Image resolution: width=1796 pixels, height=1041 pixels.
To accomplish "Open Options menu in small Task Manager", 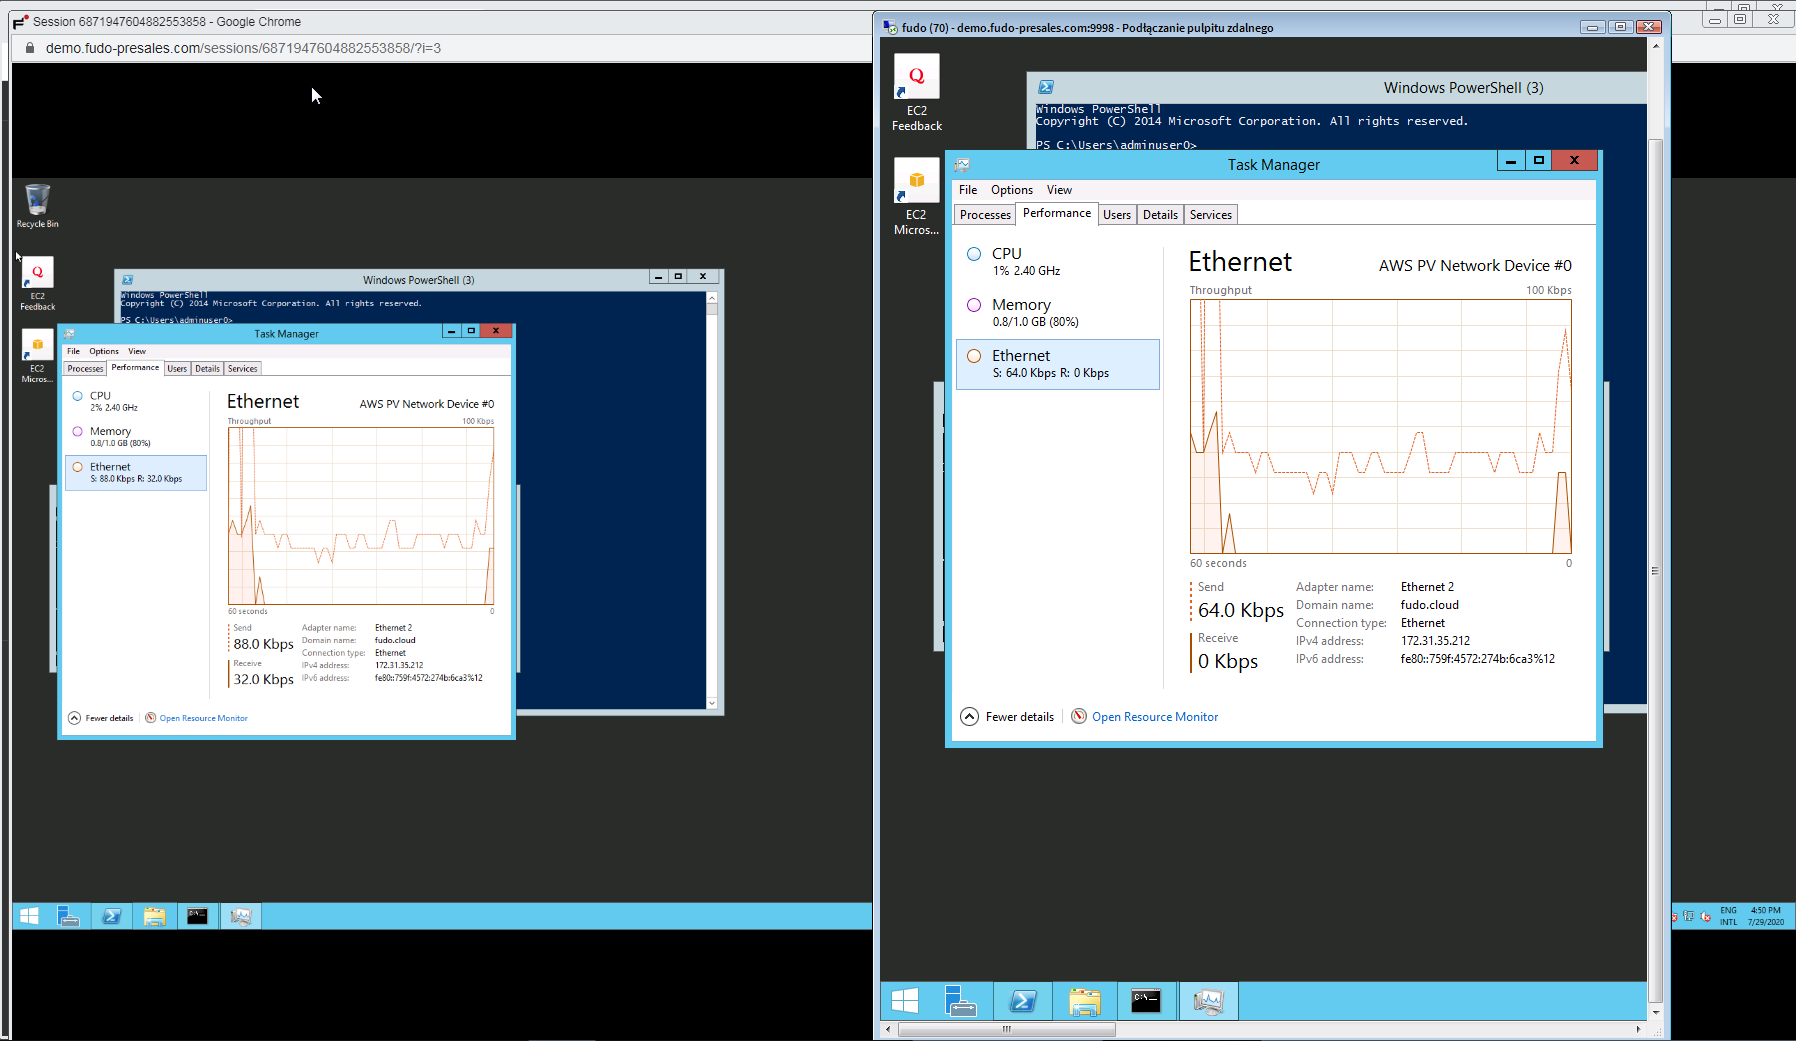I will pyautogui.click(x=104, y=351).
